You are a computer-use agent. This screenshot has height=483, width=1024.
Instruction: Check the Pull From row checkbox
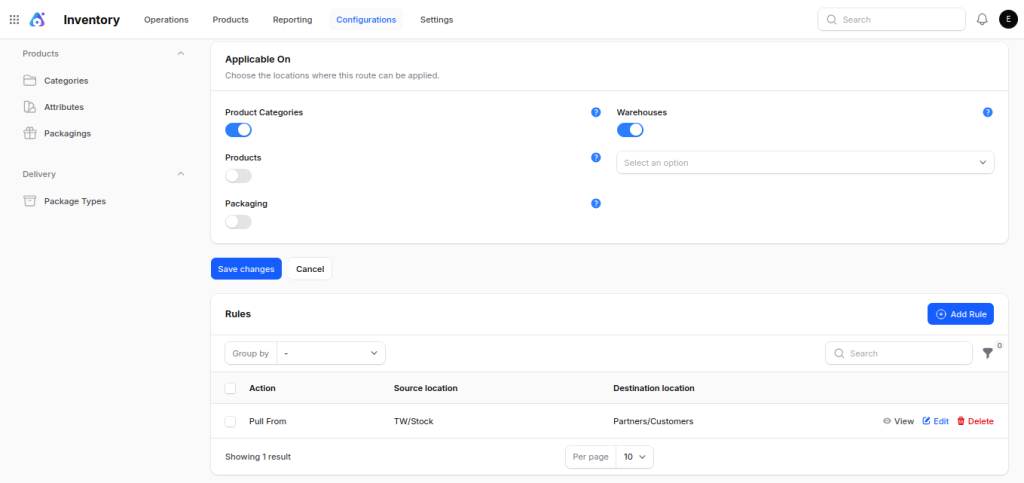(230, 422)
